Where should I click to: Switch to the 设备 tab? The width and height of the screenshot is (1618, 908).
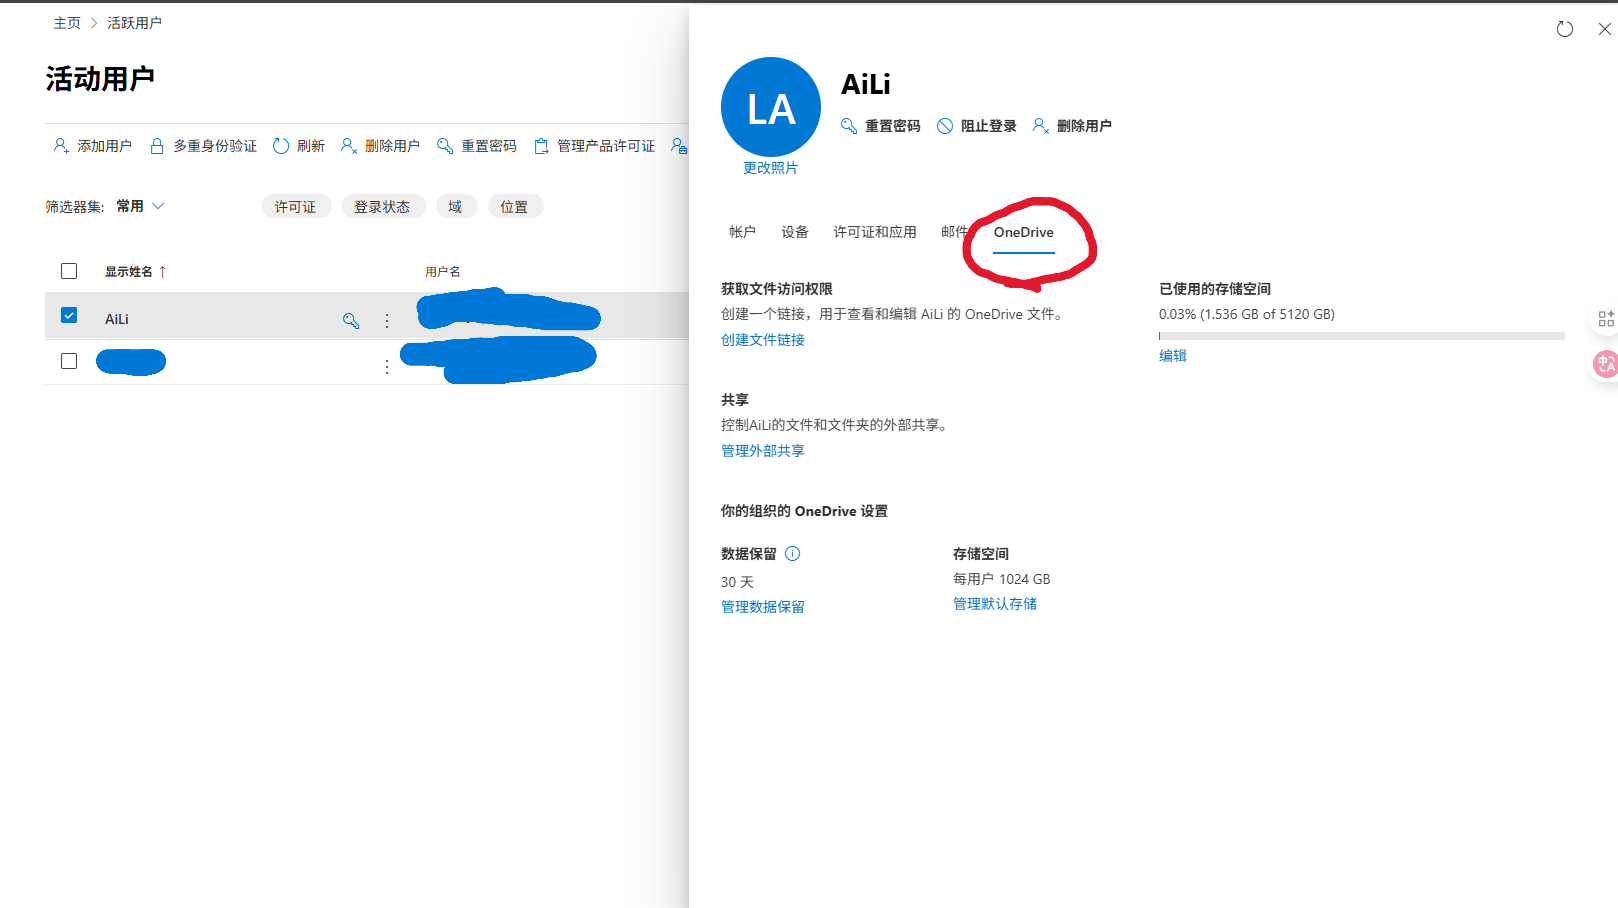point(794,231)
